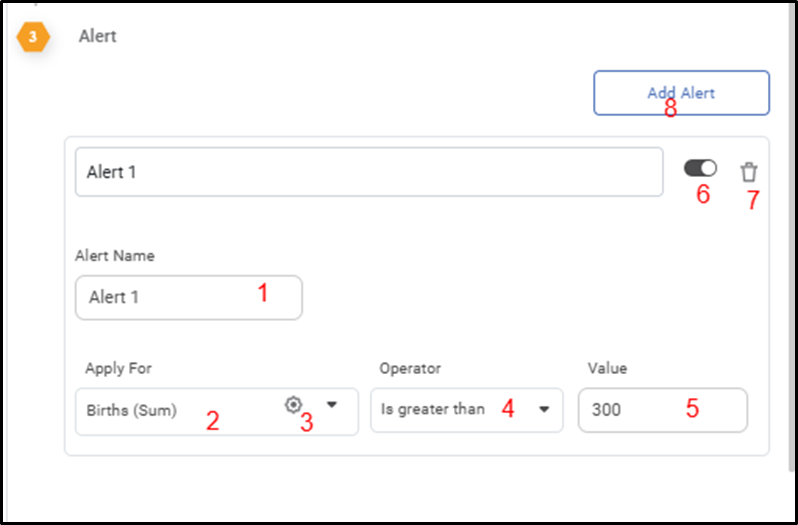Screen dimensions: 798x525
Task: Click empty space inside the Alert 1 card
Action: point(509,285)
